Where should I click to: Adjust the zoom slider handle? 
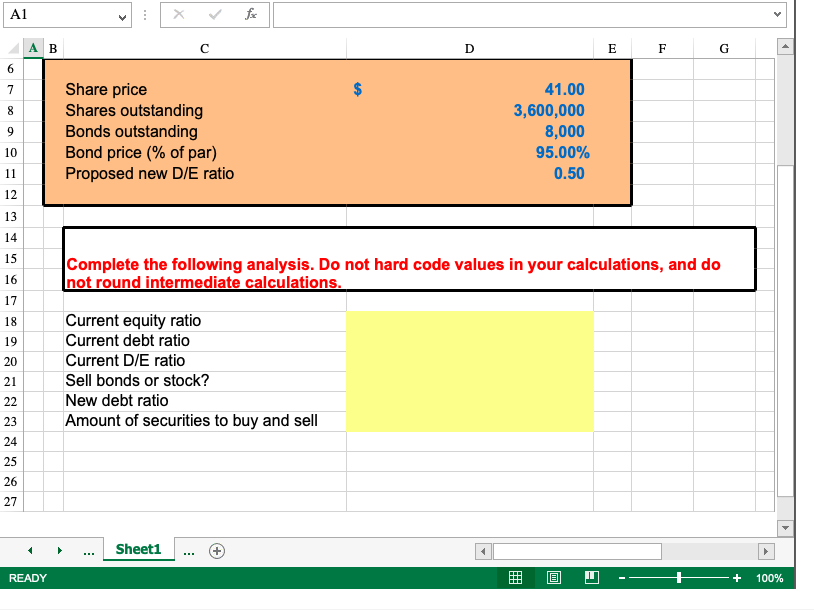[679, 578]
